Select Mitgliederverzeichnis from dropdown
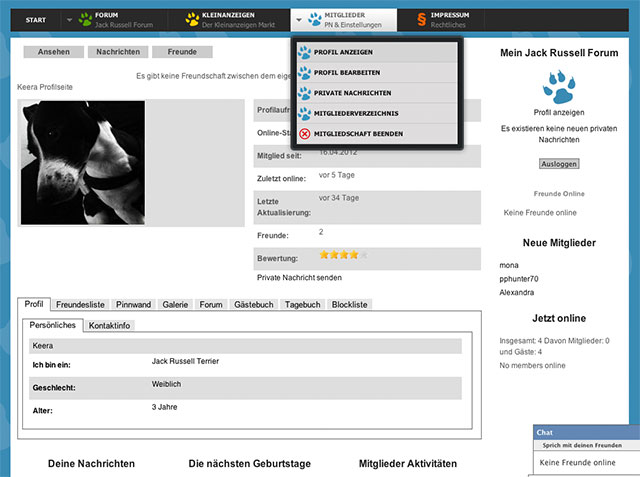 (x=377, y=113)
